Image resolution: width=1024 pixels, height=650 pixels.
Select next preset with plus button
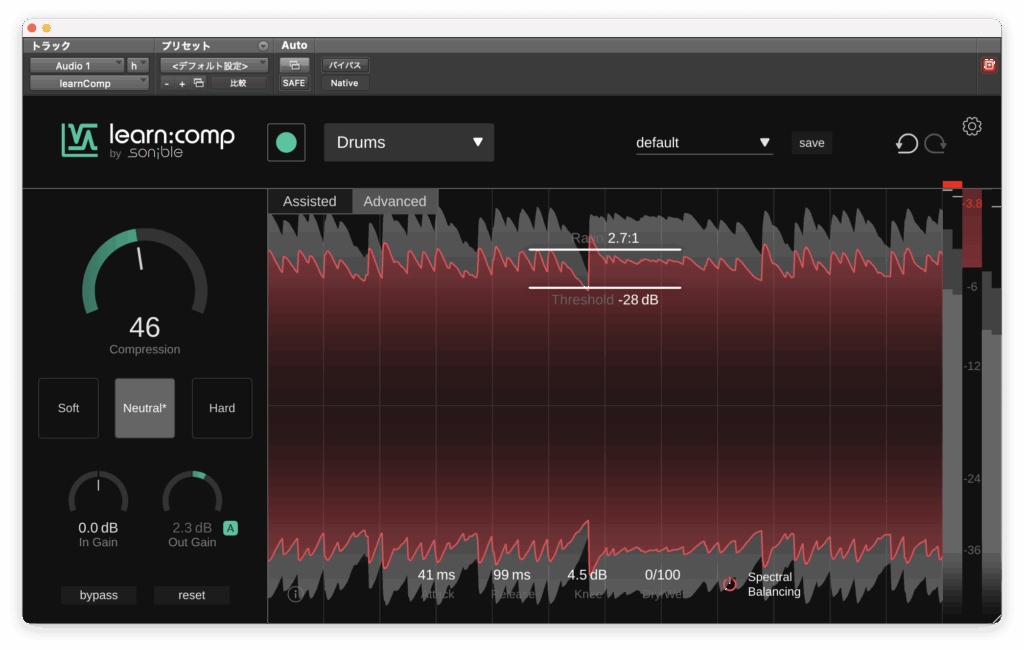[x=182, y=84]
